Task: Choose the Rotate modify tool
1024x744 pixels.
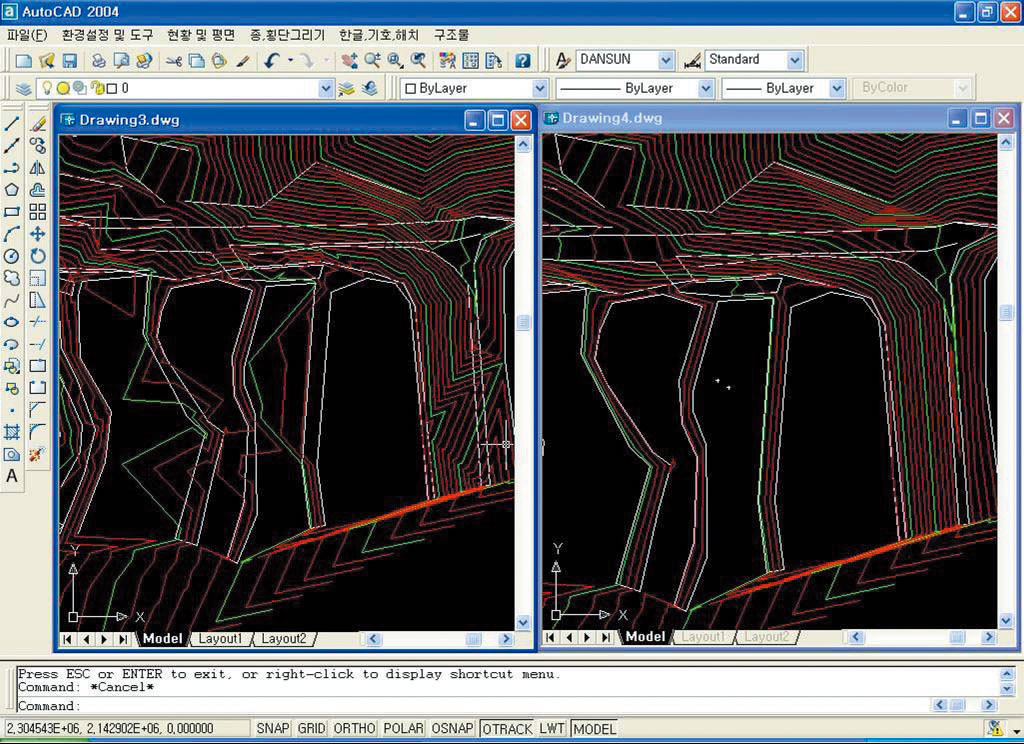Action: (x=38, y=256)
